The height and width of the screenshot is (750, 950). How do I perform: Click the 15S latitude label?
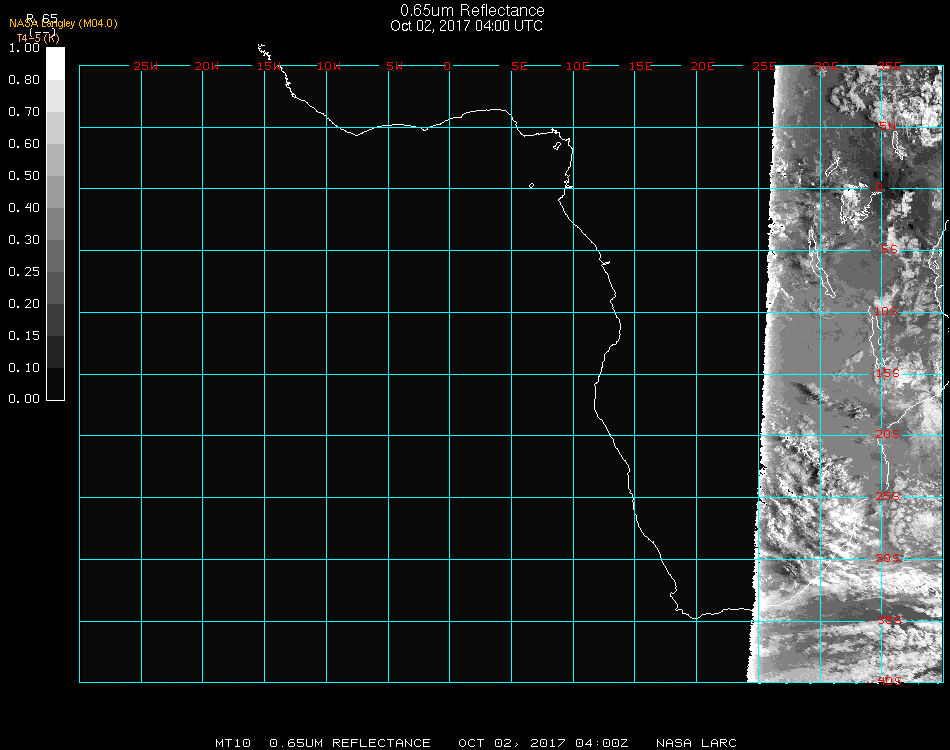(888, 373)
